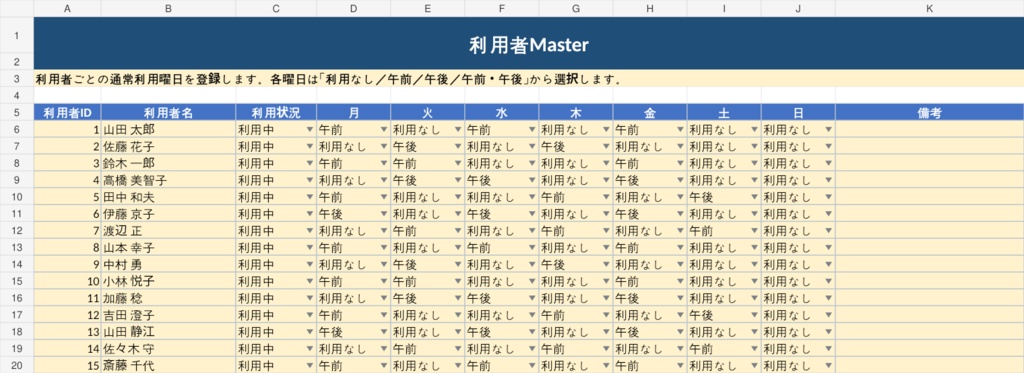Screen dimensions: 1024x373
Task: Select the name cell 吉田 澄子
Action: point(168,316)
